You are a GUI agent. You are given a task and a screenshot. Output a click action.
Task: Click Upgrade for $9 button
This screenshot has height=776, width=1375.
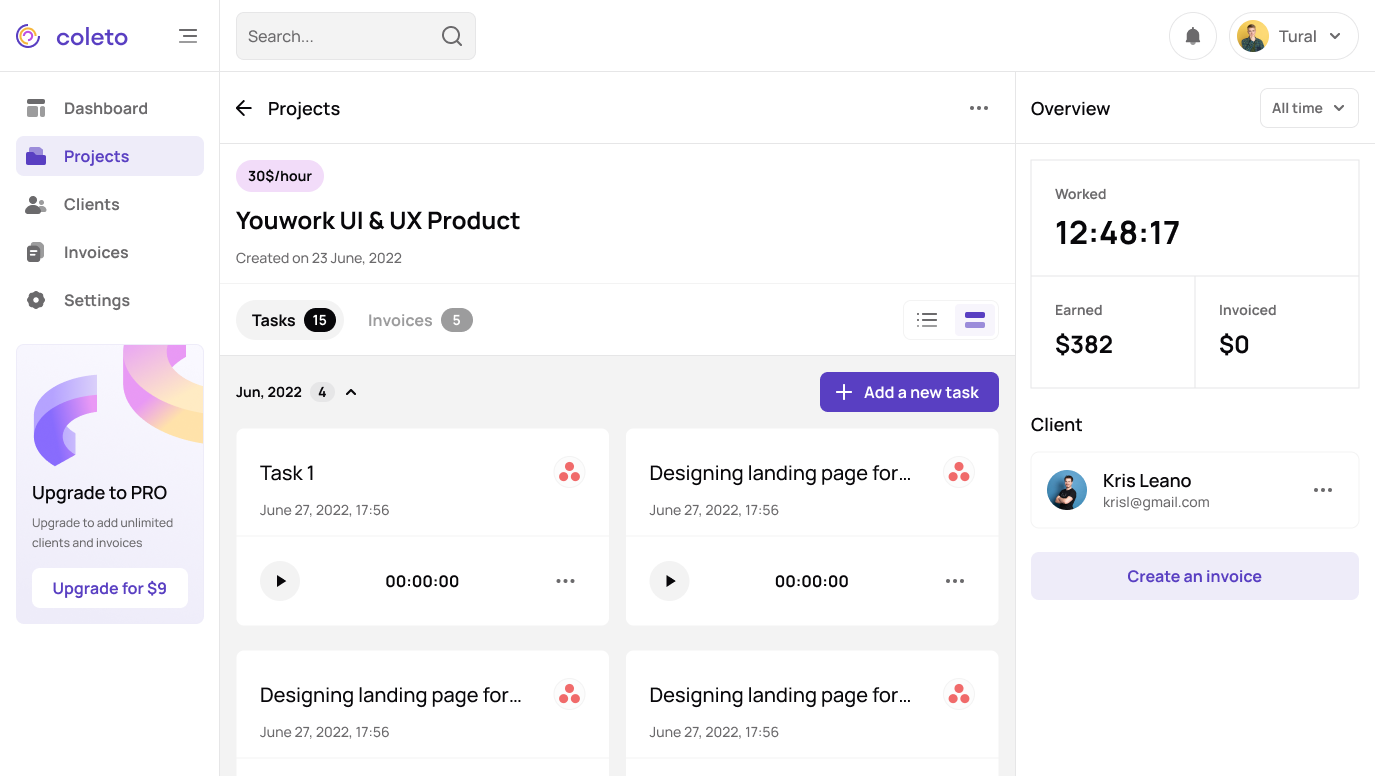[x=110, y=588]
